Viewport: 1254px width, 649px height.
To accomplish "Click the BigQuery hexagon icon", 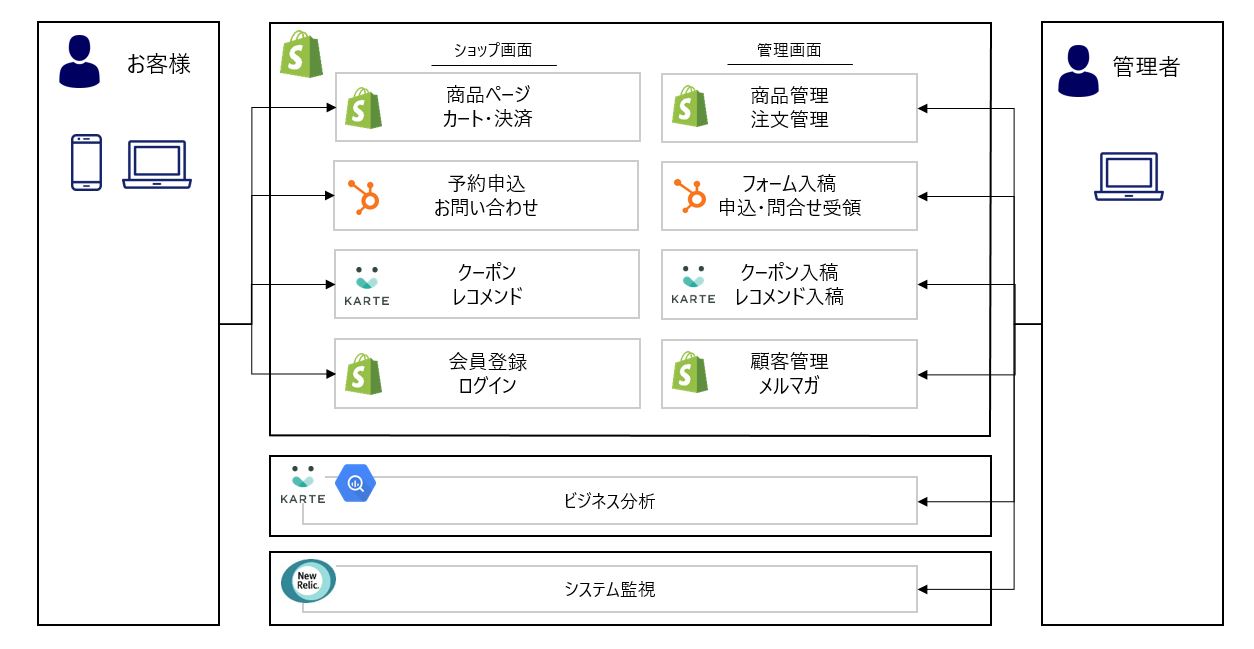I will coord(355,484).
